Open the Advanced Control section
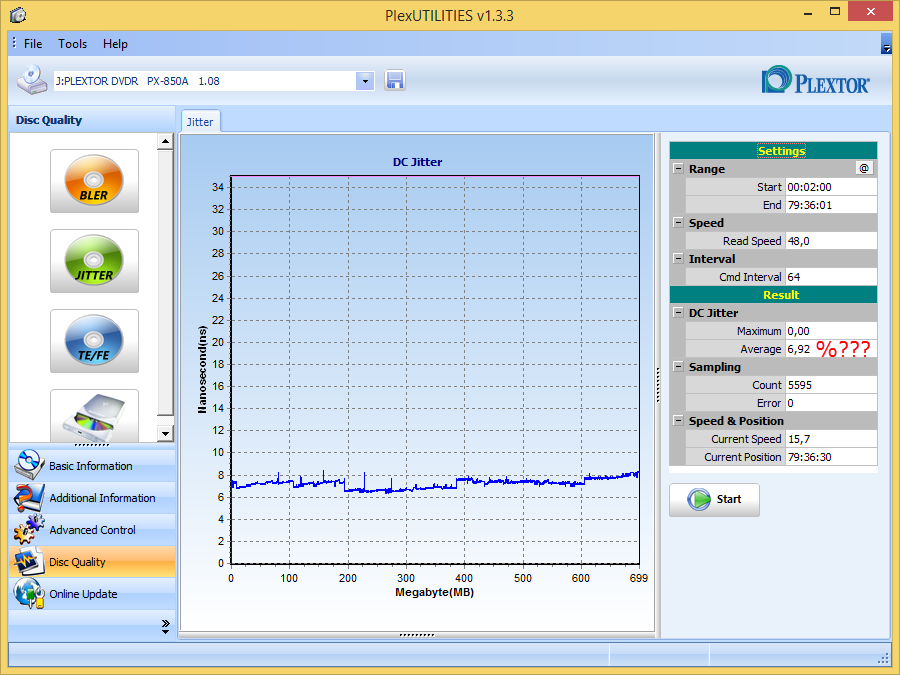 coord(92,530)
